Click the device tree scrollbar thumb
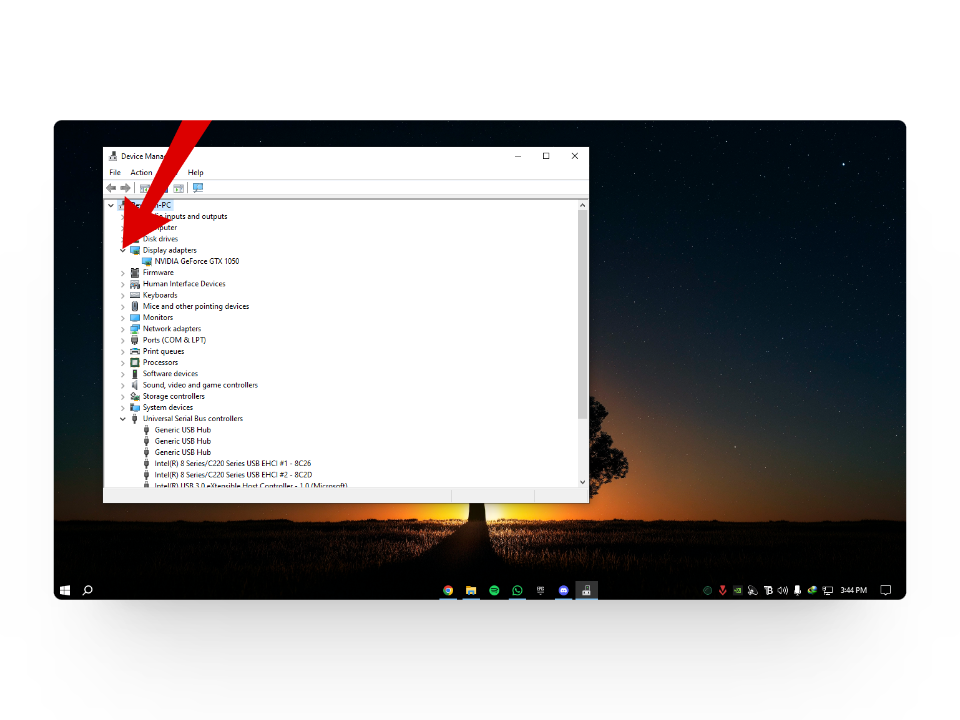 coord(582,315)
